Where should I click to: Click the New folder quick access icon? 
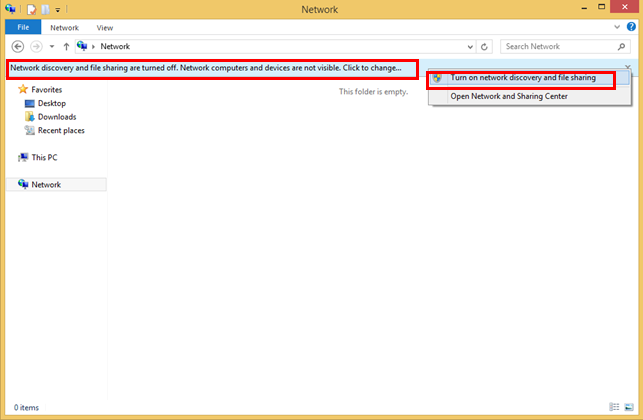pos(45,9)
